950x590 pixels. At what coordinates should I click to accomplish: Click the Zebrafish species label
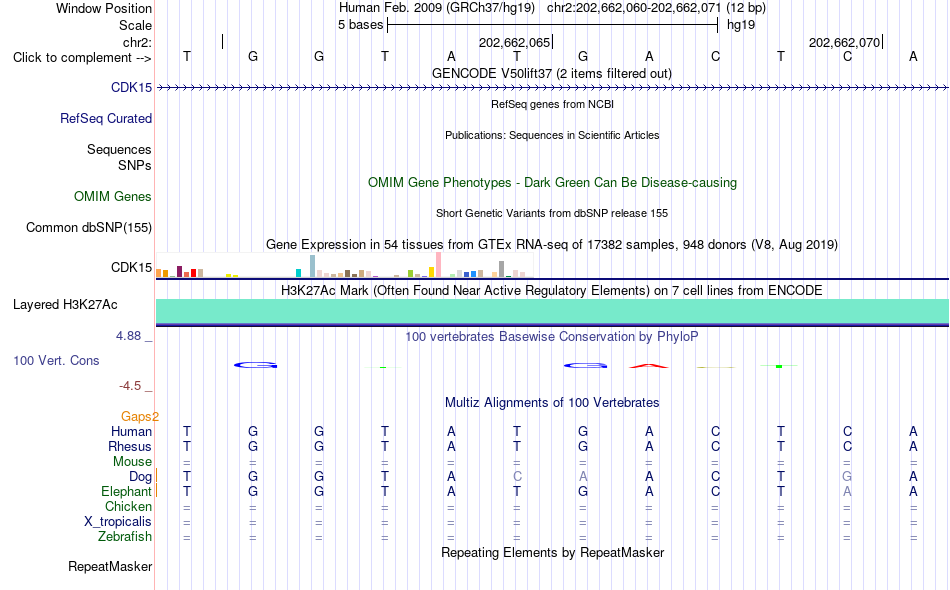pos(125,536)
